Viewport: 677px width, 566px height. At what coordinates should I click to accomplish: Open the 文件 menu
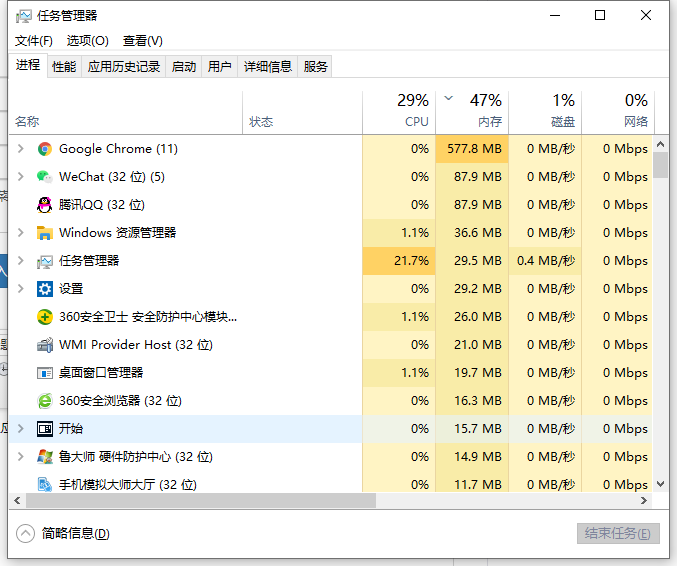[x=34, y=41]
